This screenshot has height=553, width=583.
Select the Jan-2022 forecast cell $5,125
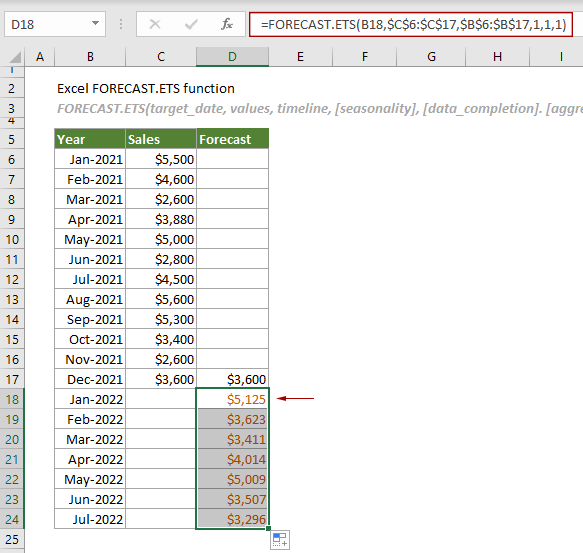click(x=232, y=399)
